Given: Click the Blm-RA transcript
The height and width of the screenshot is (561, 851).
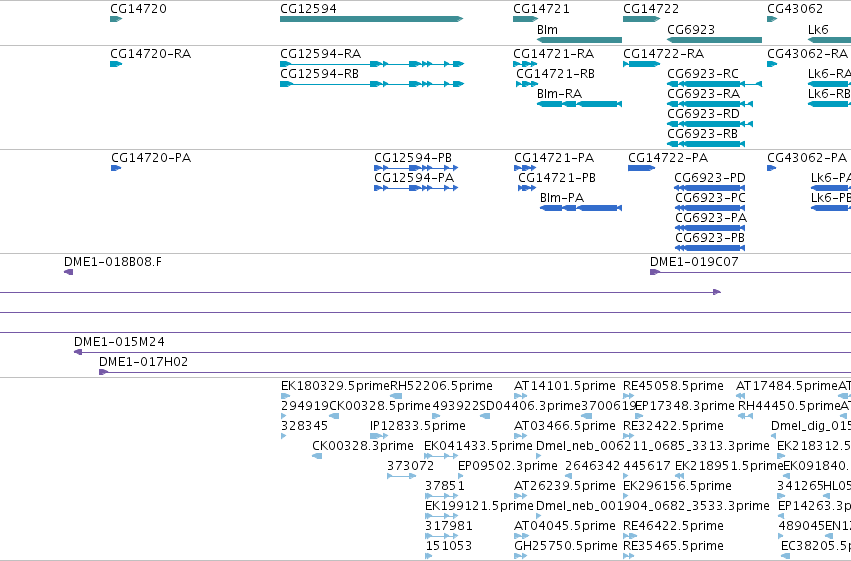Looking at the screenshot, I should pos(579,104).
